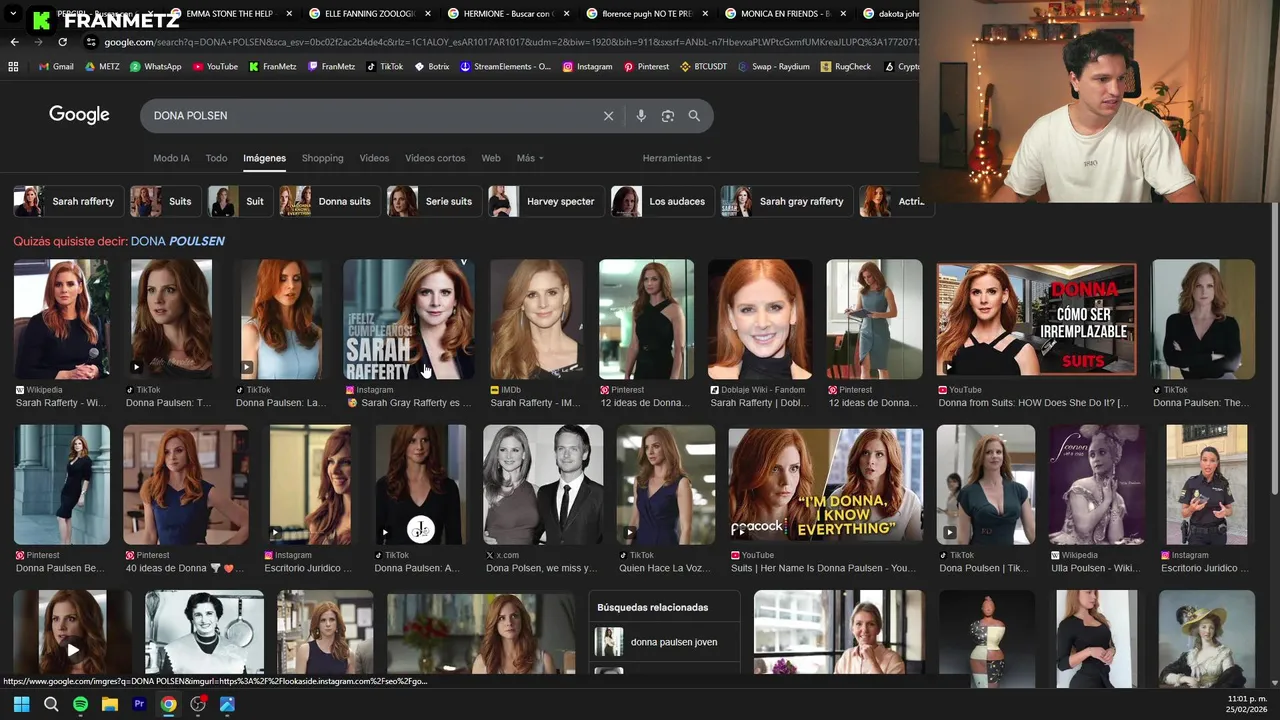This screenshot has width=1280, height=720.
Task: Open the apps grid in bookmarks bar
Action: click(13, 67)
